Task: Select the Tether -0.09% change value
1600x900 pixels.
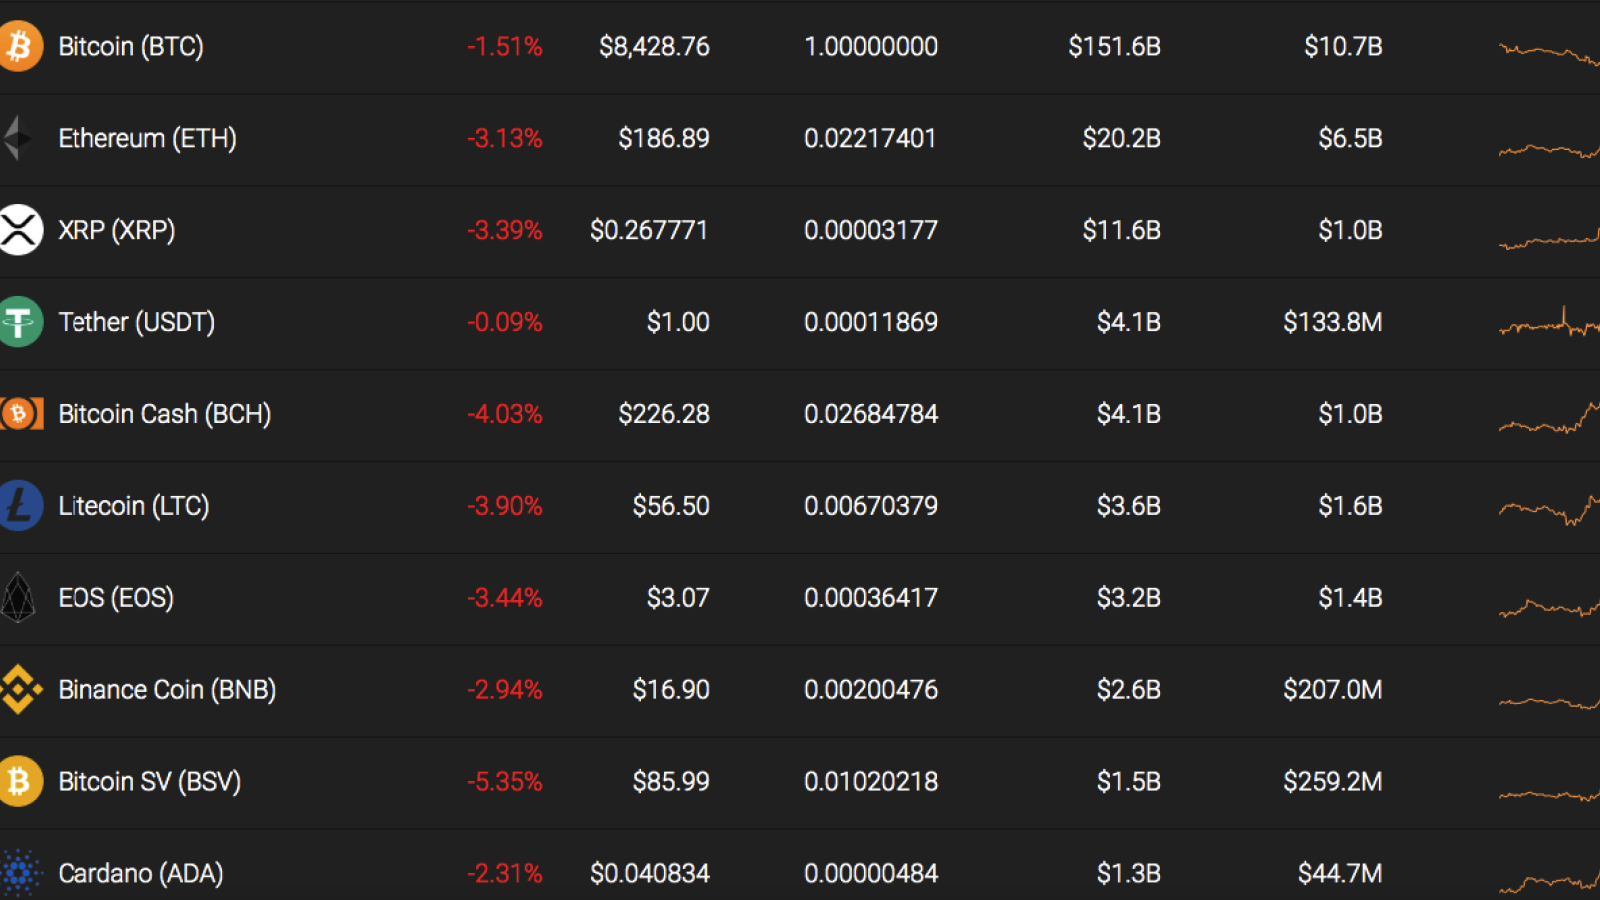Action: tap(505, 322)
